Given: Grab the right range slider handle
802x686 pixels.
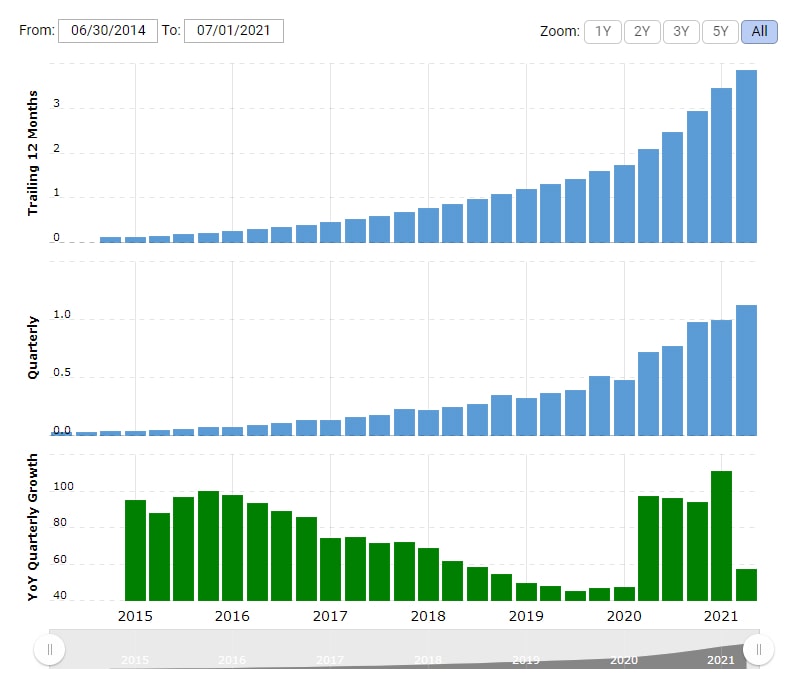Looking at the screenshot, I should [759, 650].
